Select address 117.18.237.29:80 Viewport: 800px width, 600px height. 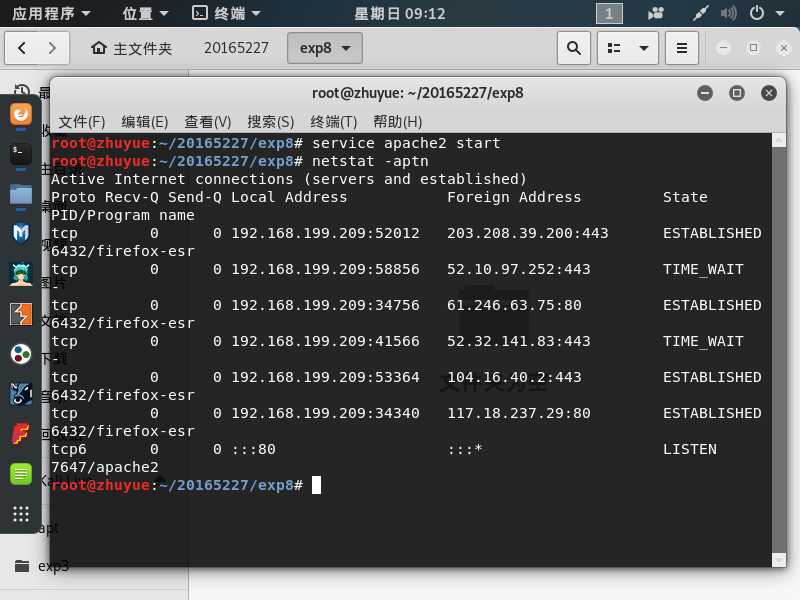518,413
